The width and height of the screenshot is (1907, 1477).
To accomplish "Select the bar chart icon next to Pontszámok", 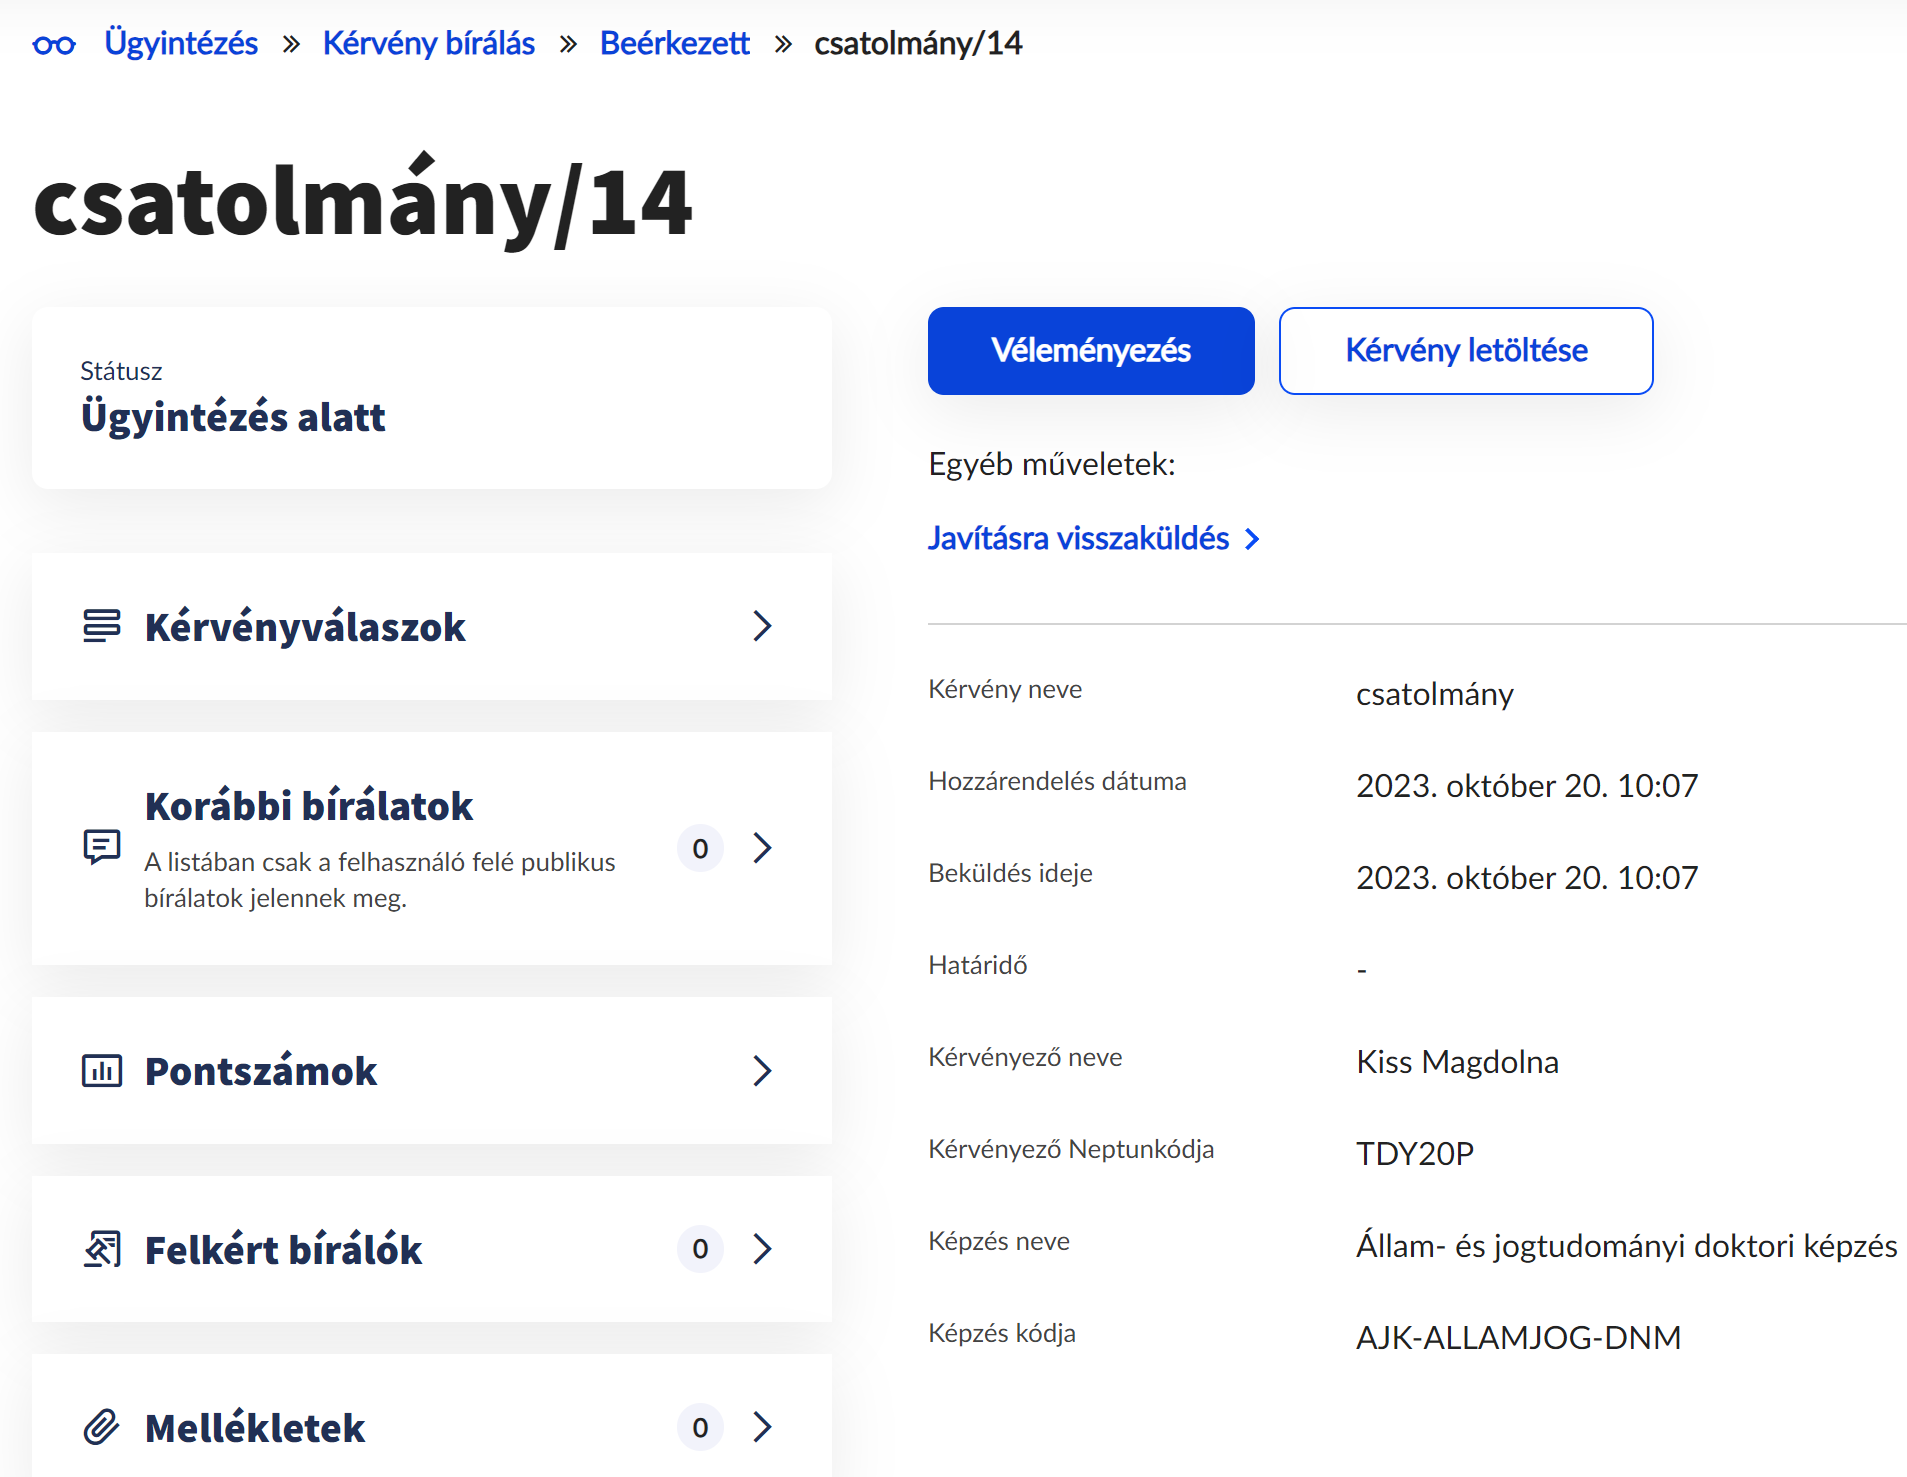I will pyautogui.click(x=101, y=1070).
